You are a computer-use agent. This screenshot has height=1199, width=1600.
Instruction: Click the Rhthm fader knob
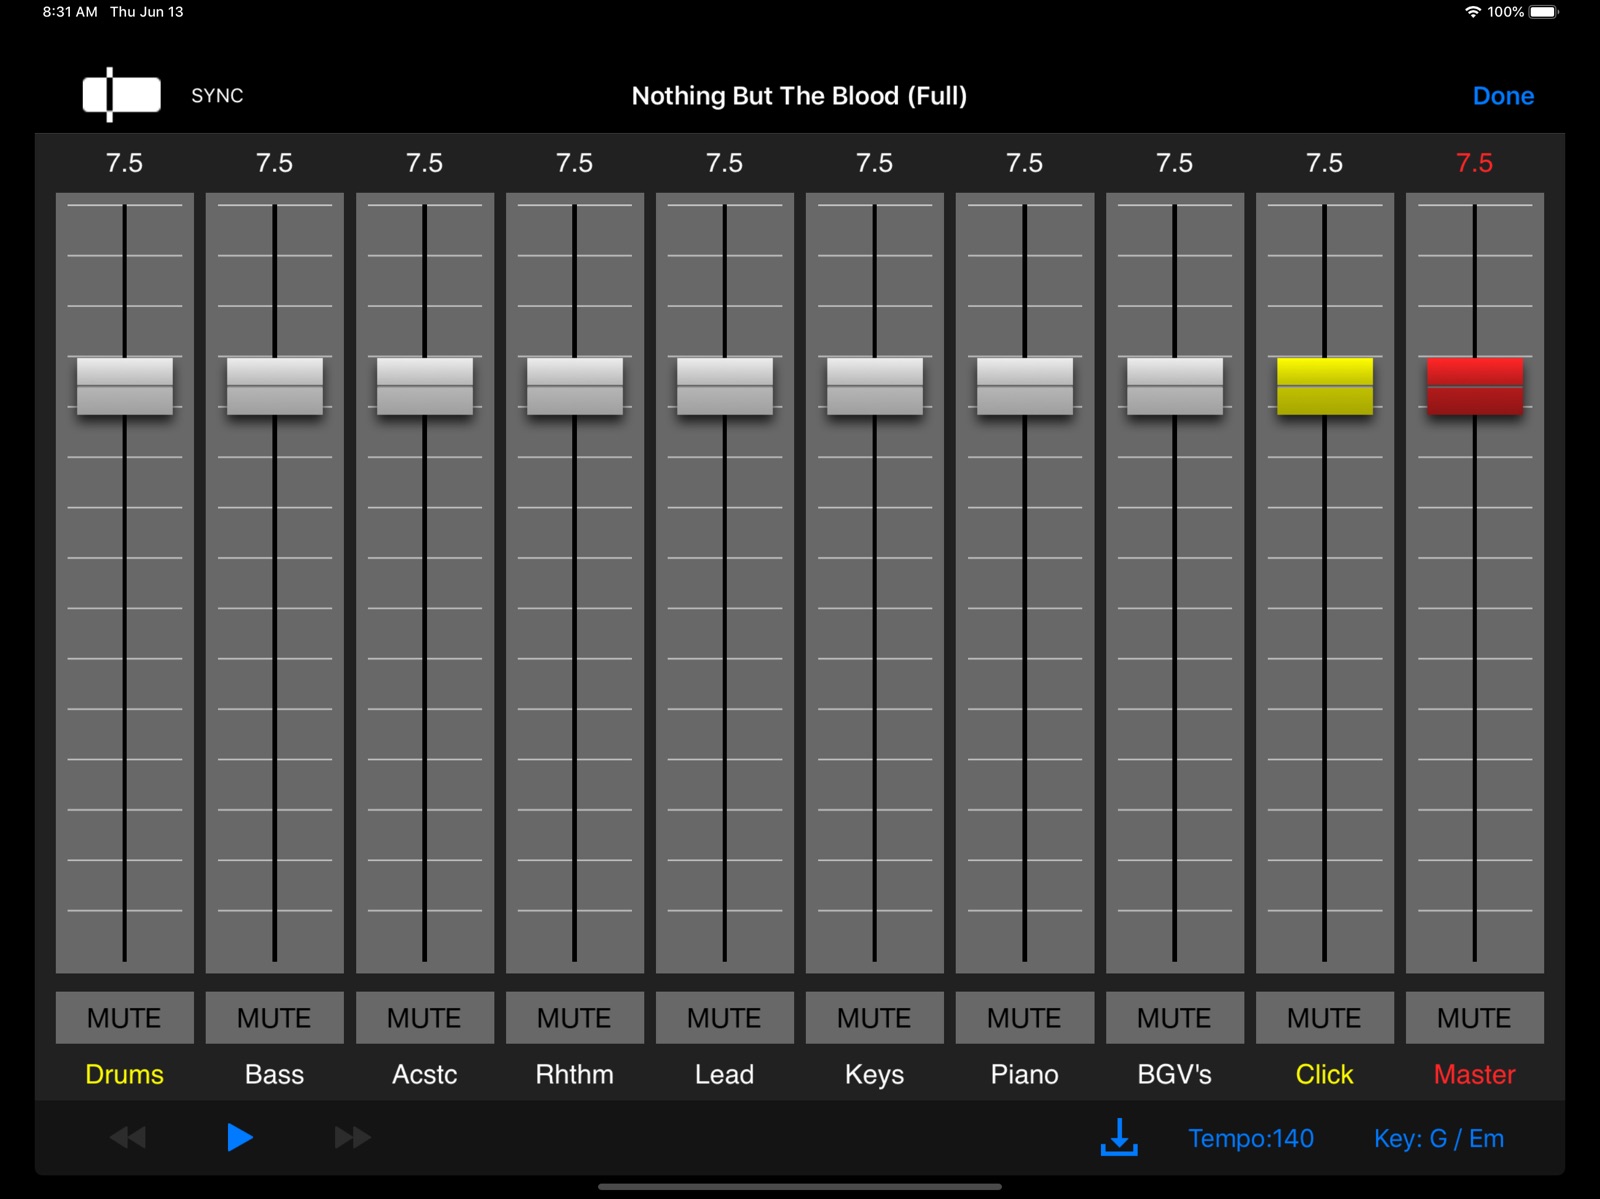pos(575,386)
